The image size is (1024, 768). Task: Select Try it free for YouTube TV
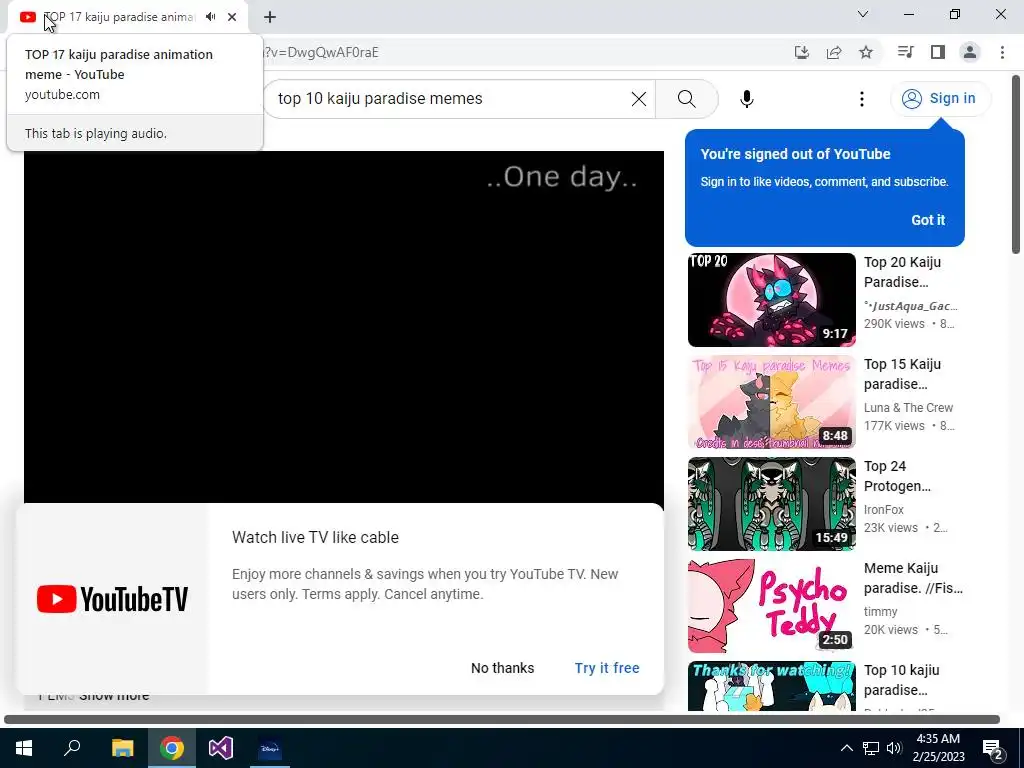[x=607, y=668]
